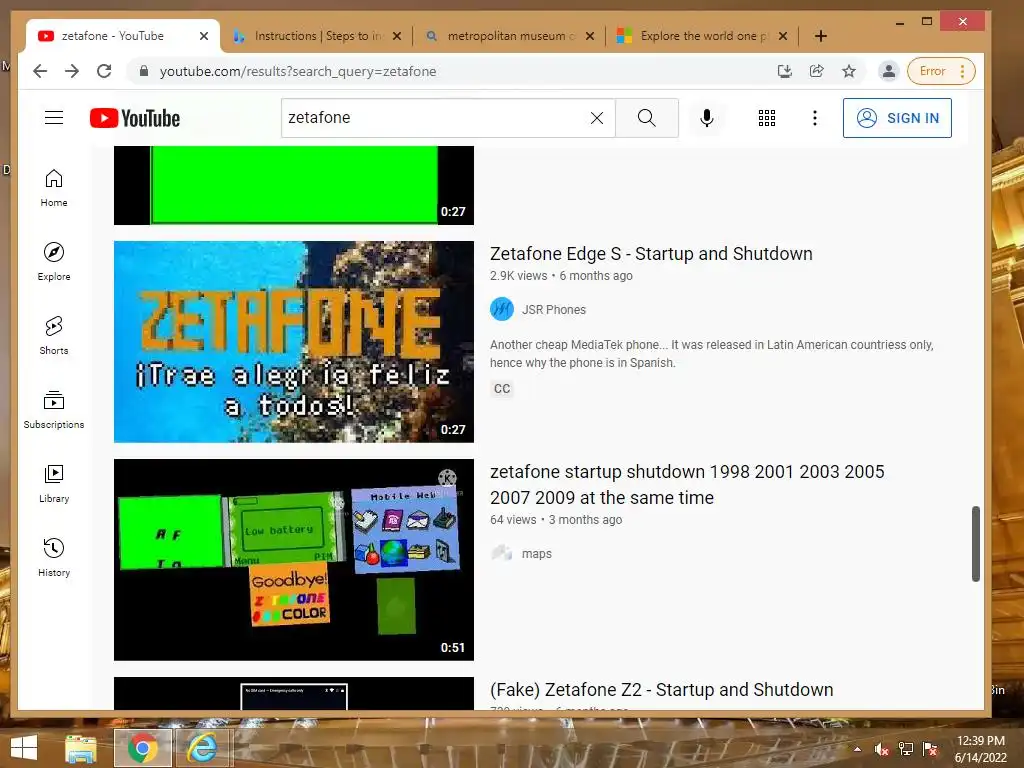Open maps channel avatar

[502, 553]
